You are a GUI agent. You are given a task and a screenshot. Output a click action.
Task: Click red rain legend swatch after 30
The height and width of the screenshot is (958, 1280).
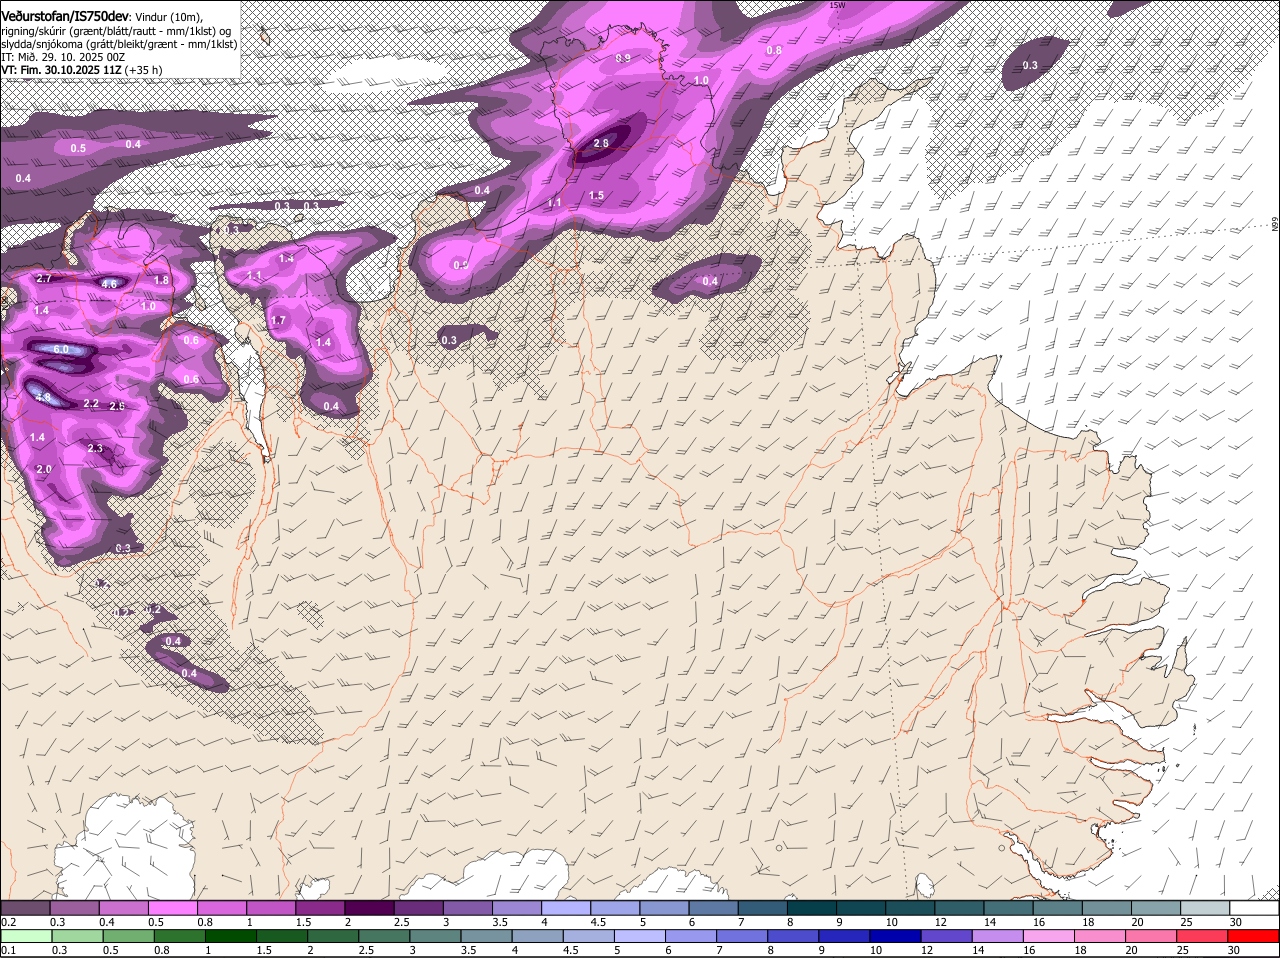1255,937
